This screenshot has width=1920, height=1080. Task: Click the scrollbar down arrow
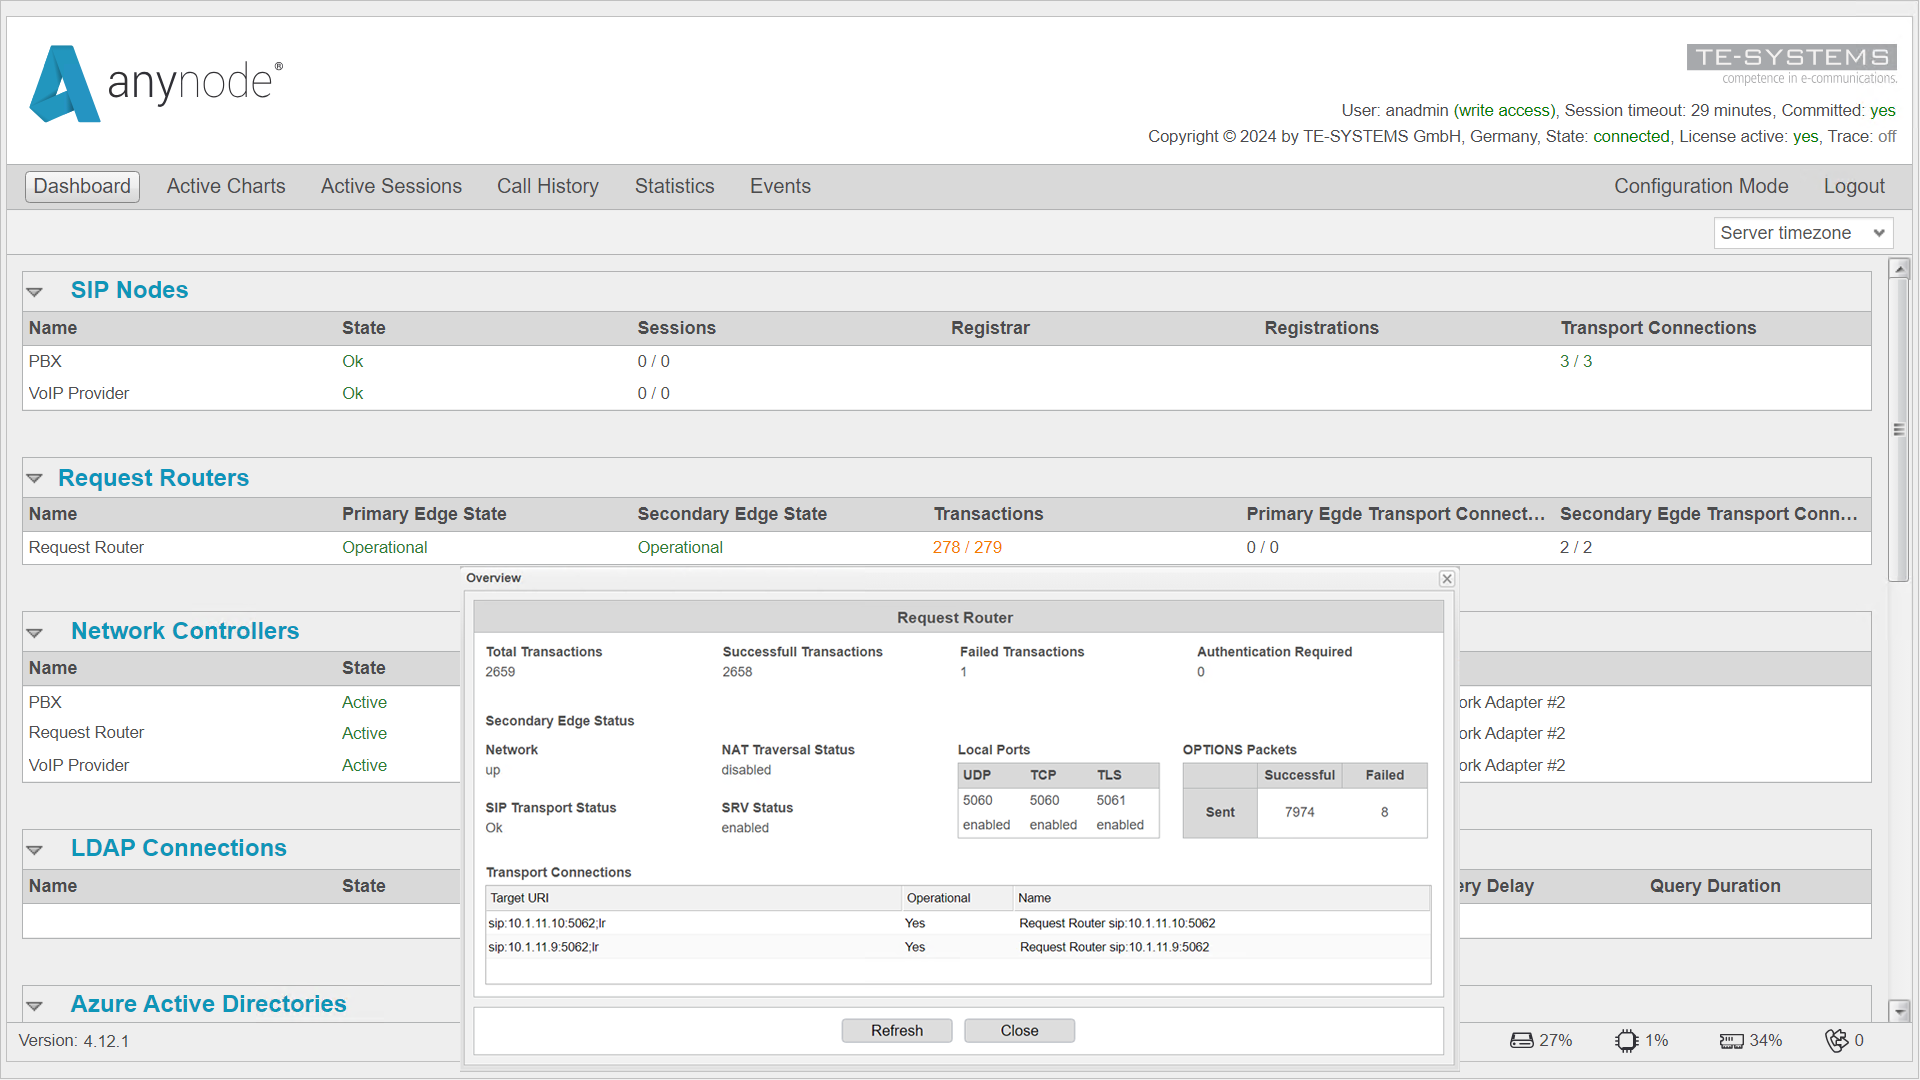[x=1899, y=1011]
